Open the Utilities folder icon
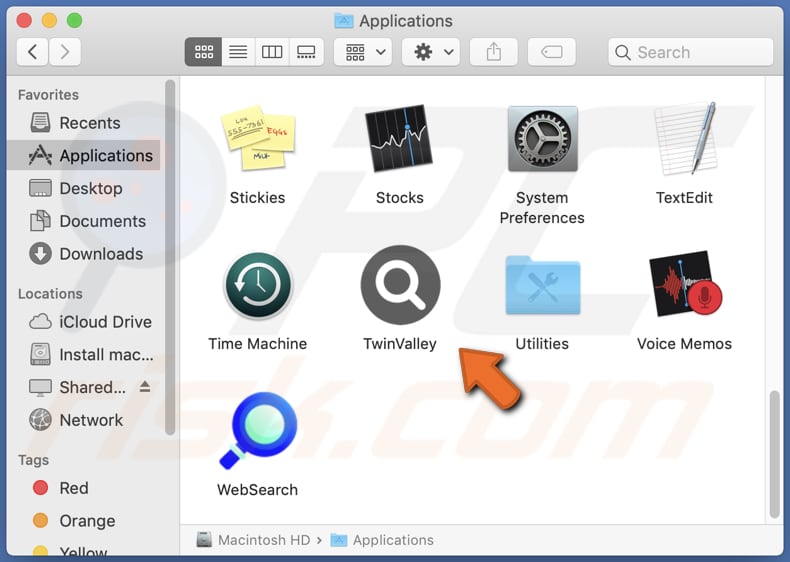Screen dimensions: 790x562 coord(543,285)
